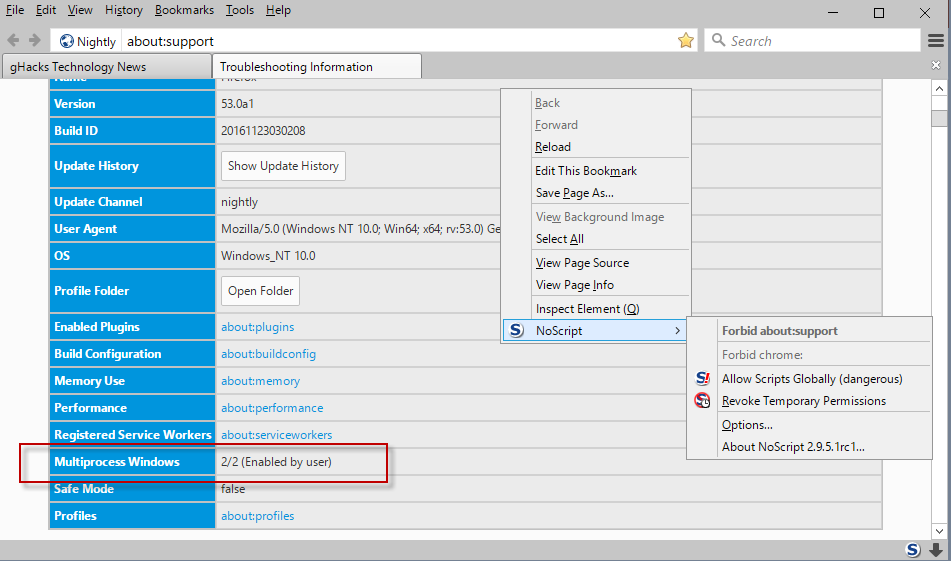The height and width of the screenshot is (561, 951).
Task: Open the about:plugins link
Action: click(257, 327)
